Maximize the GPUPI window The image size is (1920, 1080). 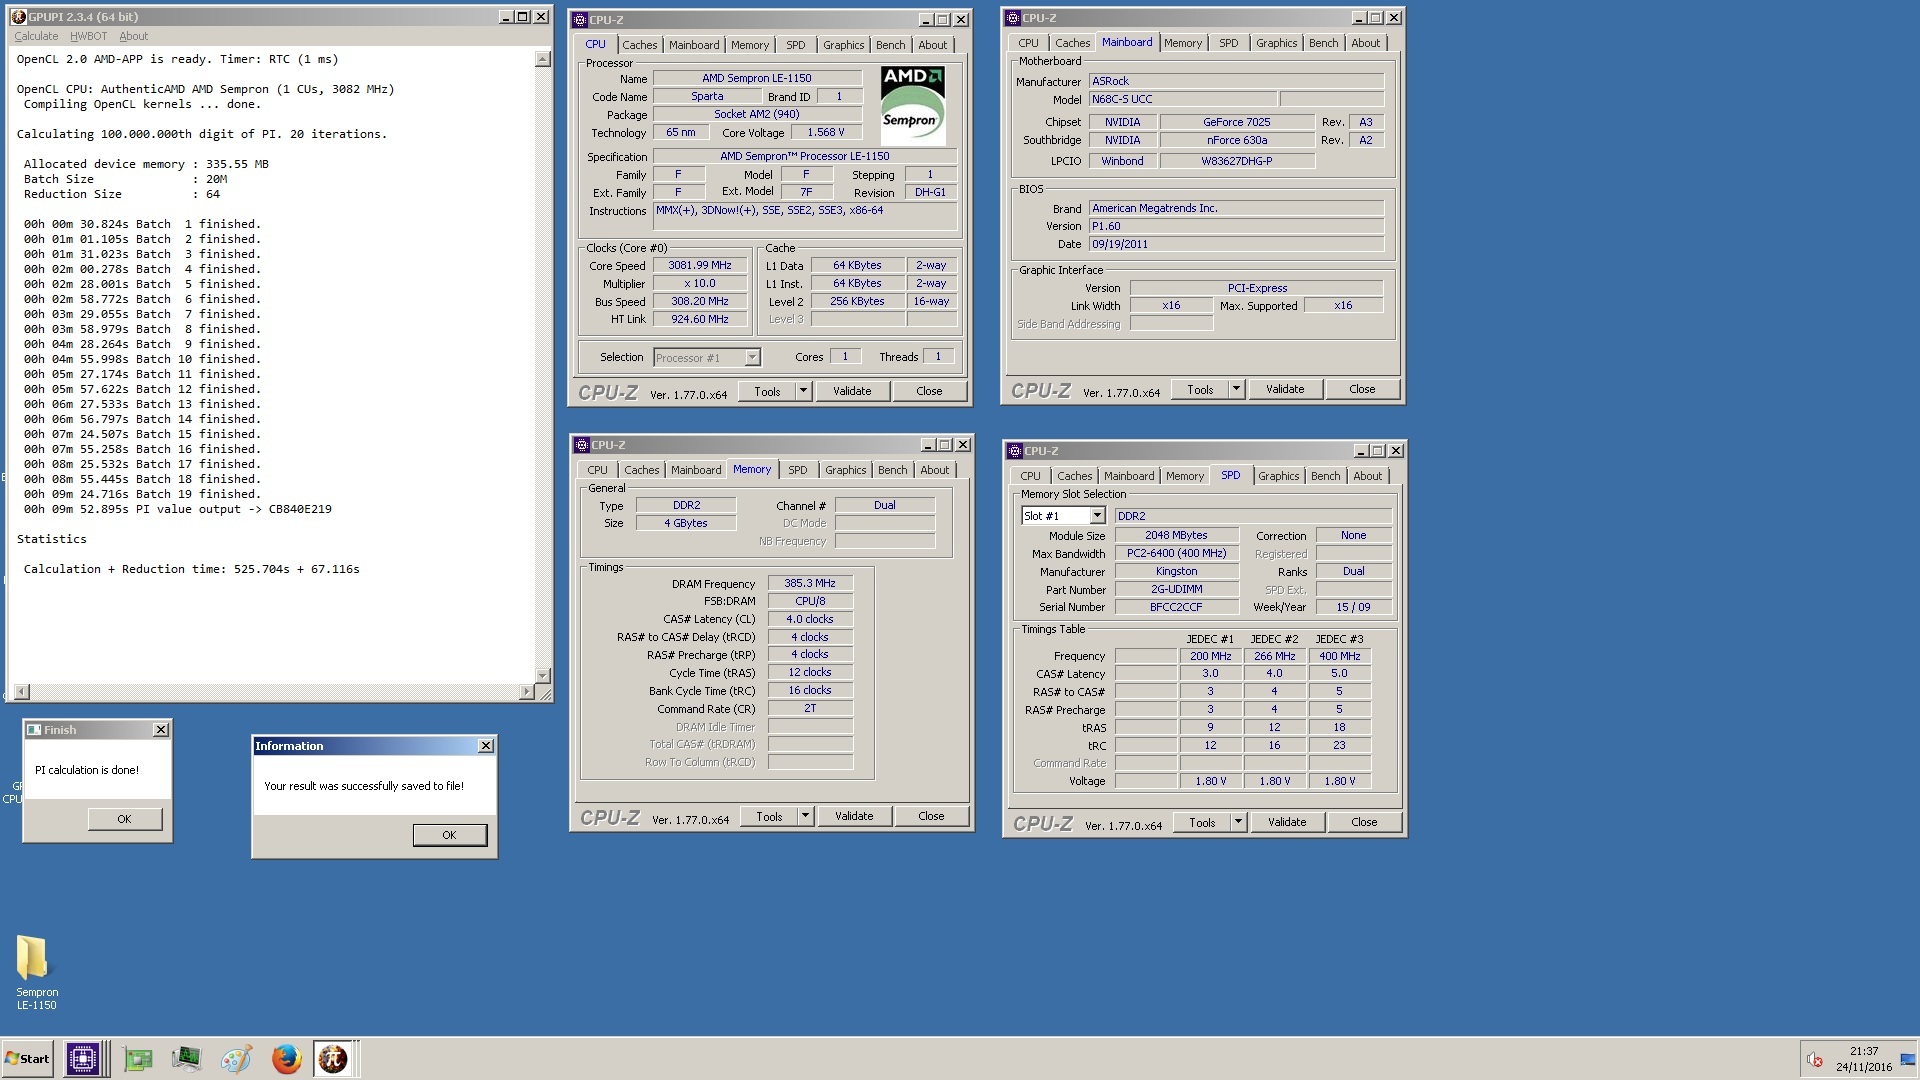(522, 17)
